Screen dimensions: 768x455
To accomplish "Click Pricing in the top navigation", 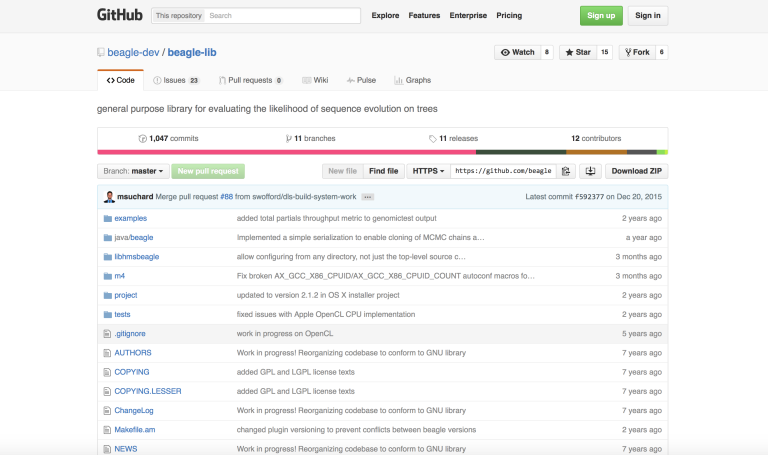I will tap(509, 16).
